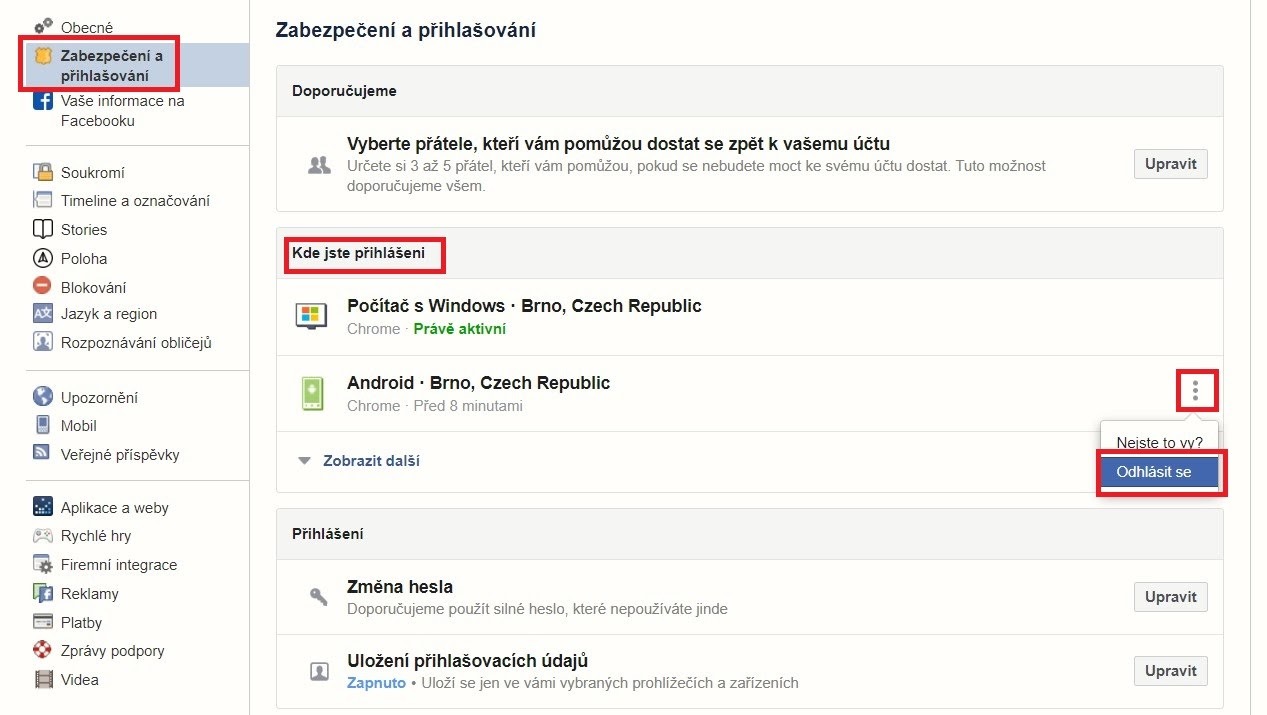The height and width of the screenshot is (715, 1267).
Task: Click the language icon for Jazyk a region
Action: point(43,314)
